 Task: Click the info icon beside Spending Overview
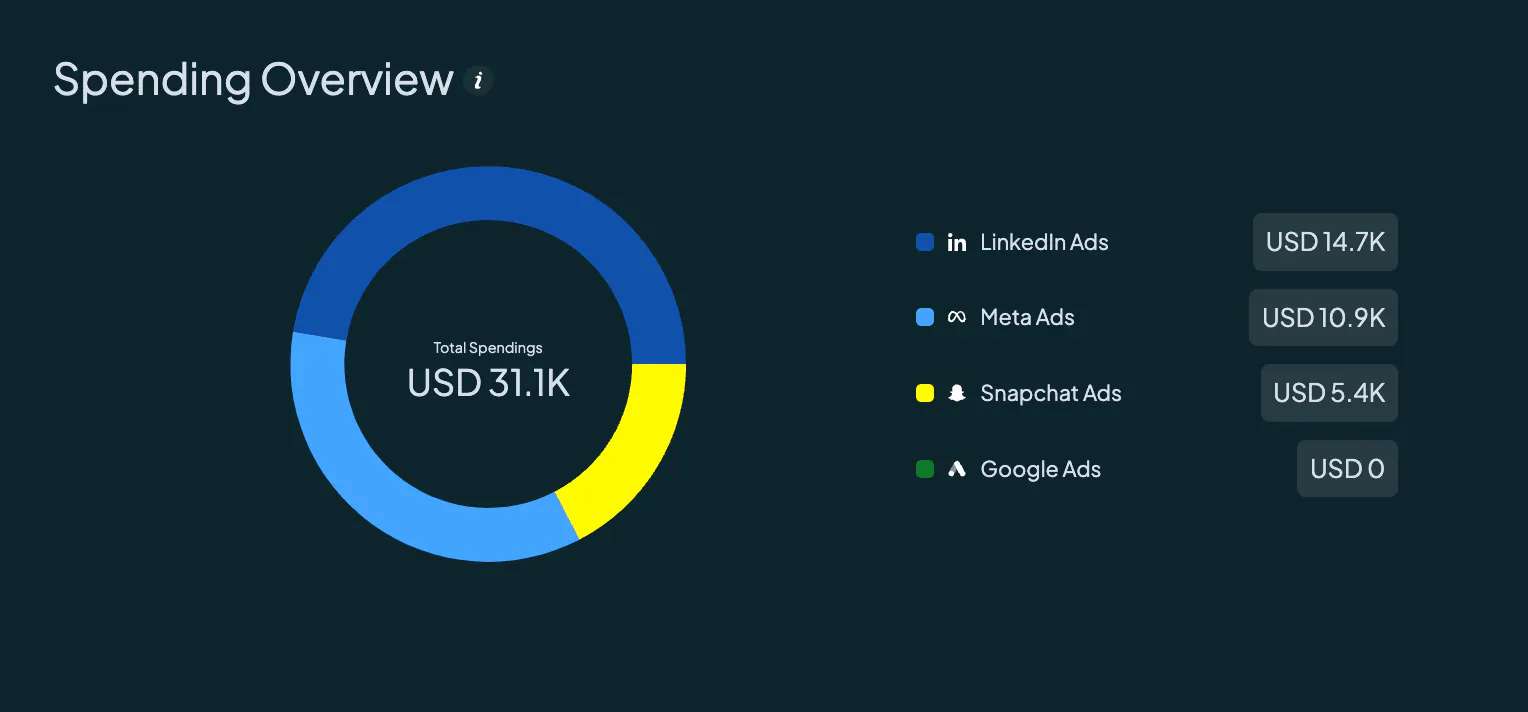478,81
